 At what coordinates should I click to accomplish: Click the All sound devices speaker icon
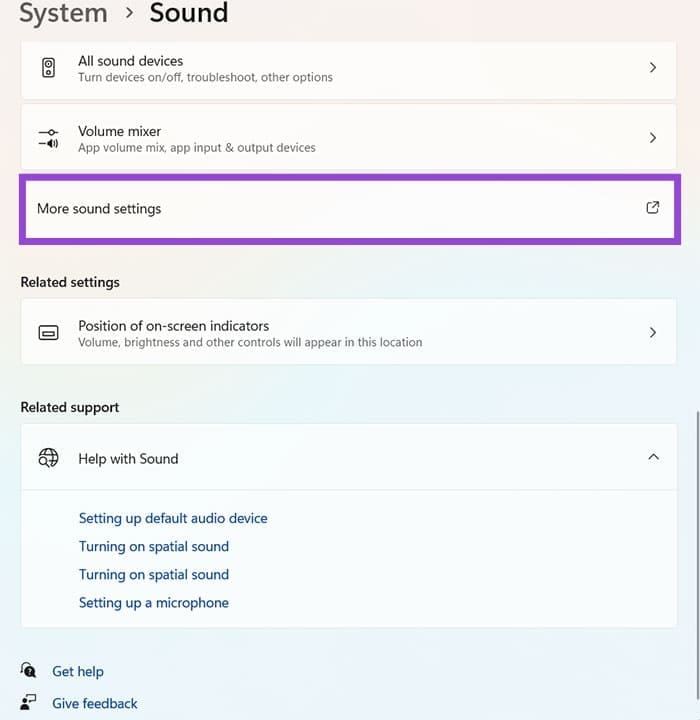(48, 68)
